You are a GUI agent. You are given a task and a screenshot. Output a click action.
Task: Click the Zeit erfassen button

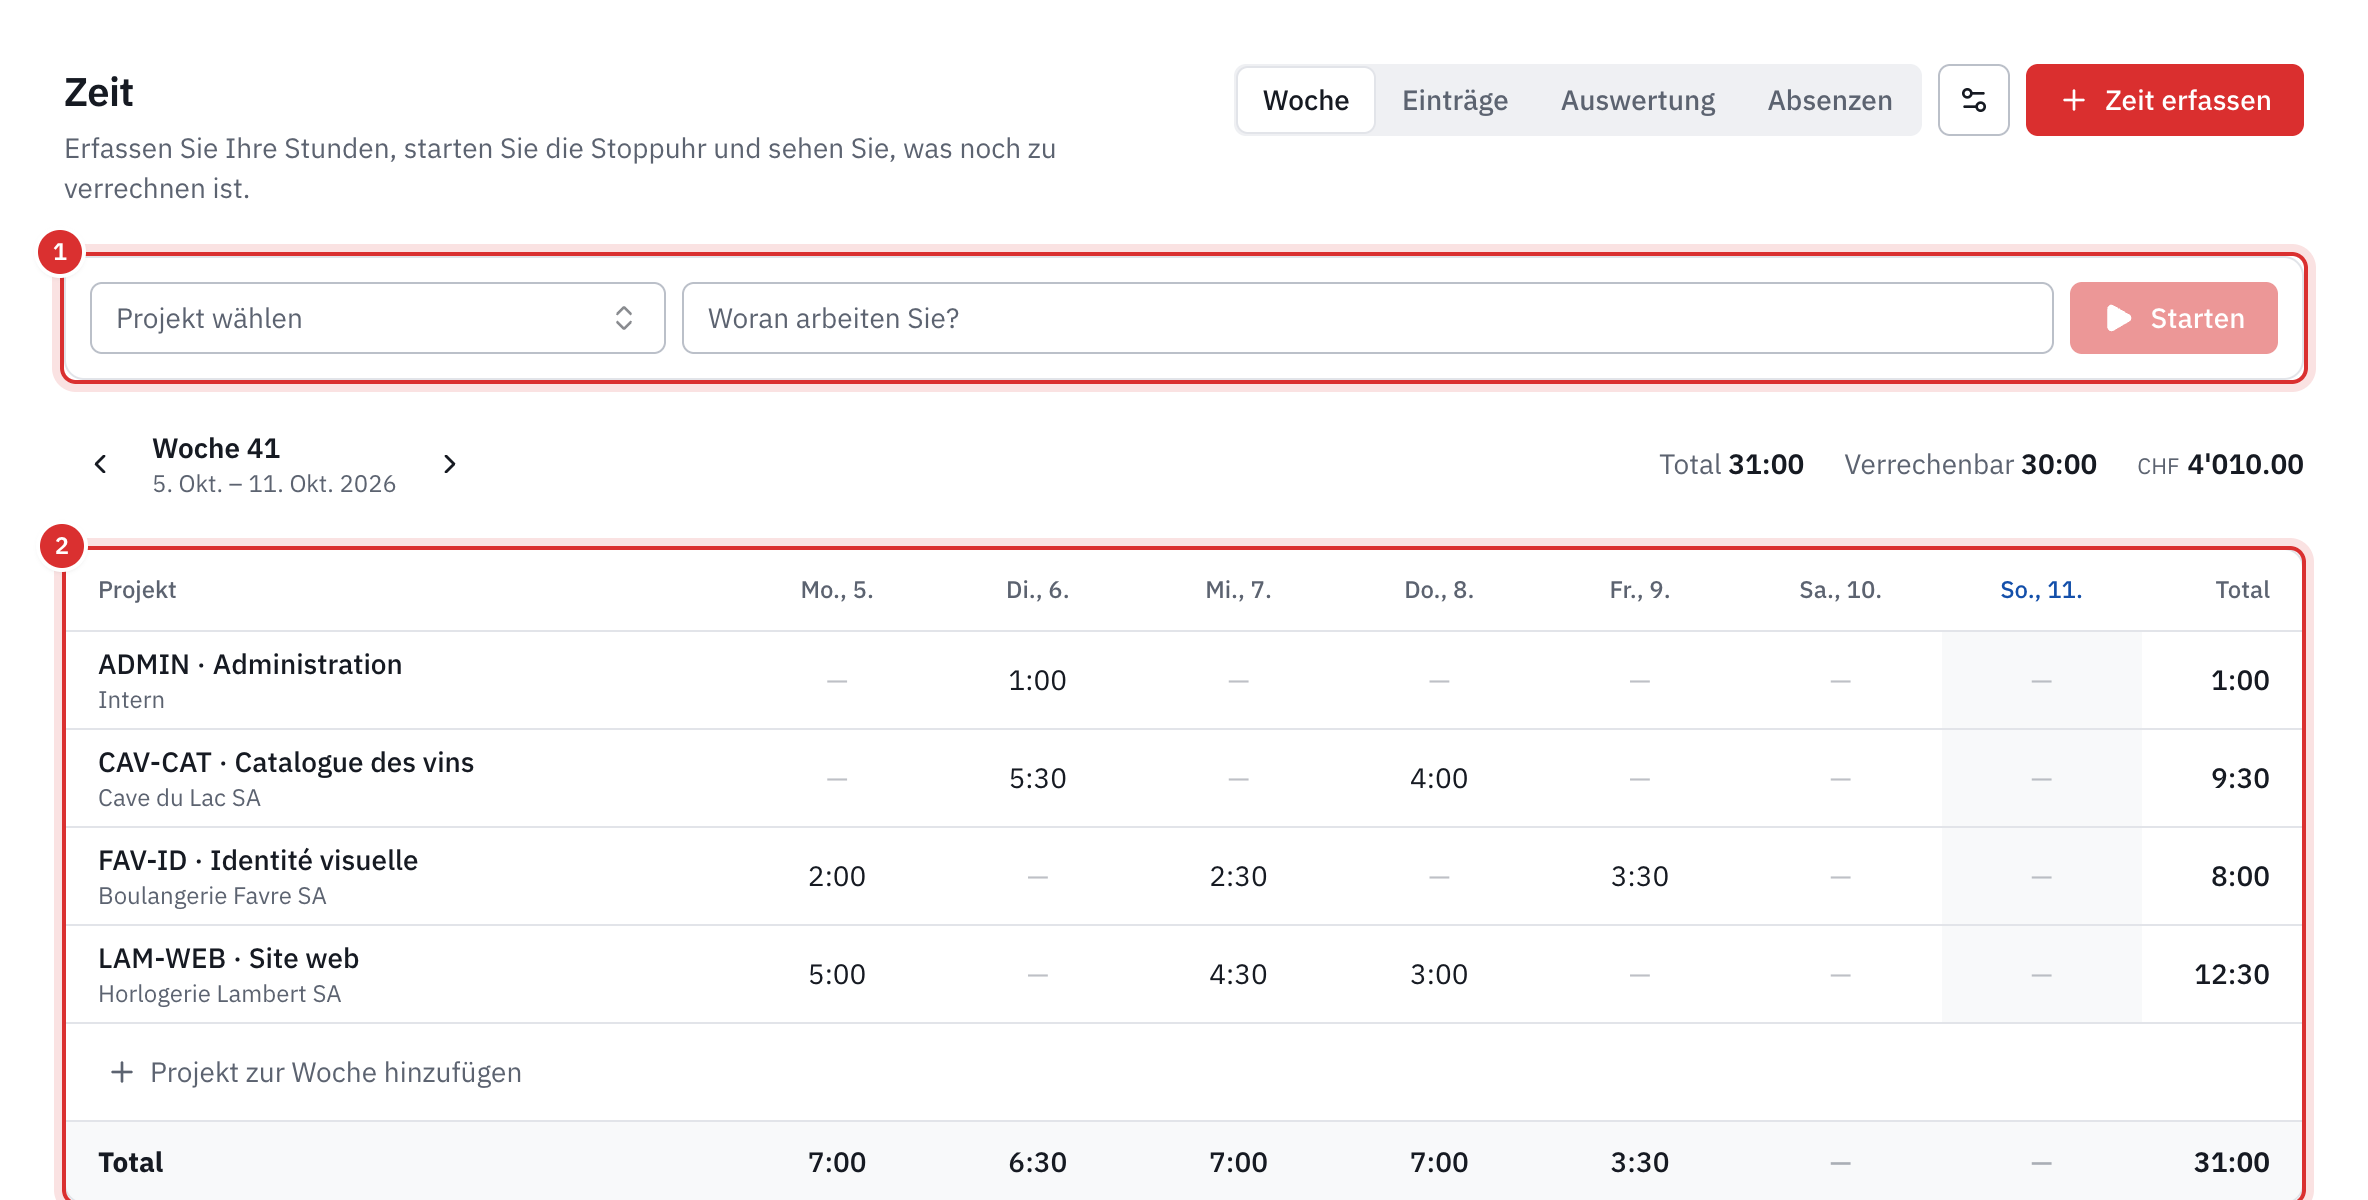[2164, 100]
